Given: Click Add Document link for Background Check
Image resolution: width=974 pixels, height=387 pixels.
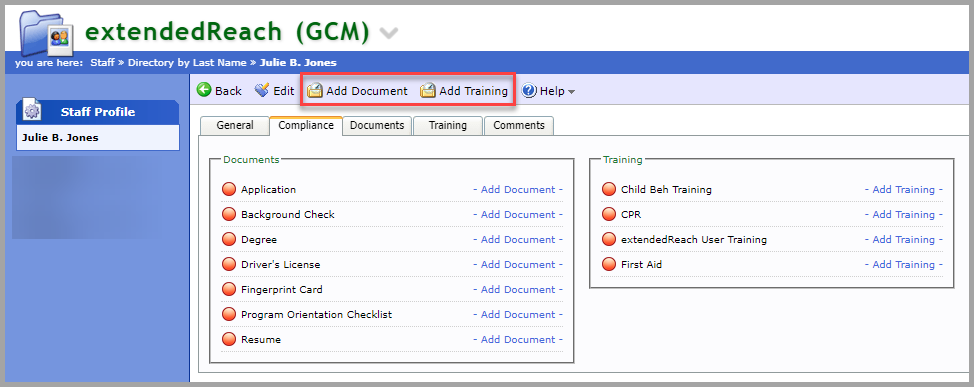Looking at the screenshot, I should click(518, 214).
